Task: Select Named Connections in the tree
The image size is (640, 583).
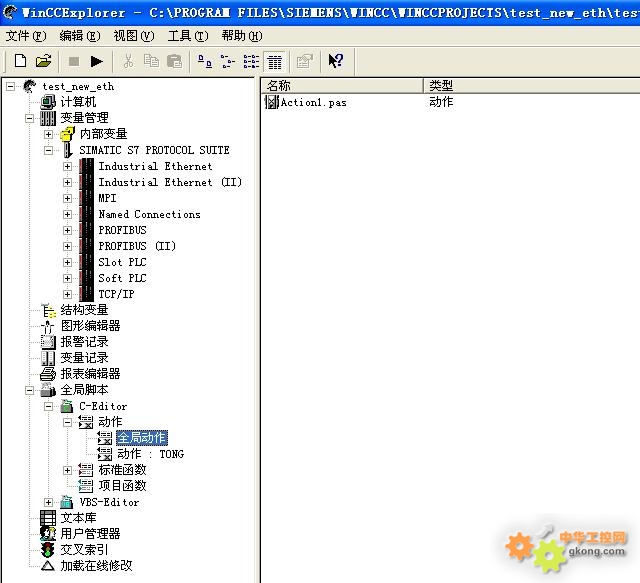Action: coord(149,214)
